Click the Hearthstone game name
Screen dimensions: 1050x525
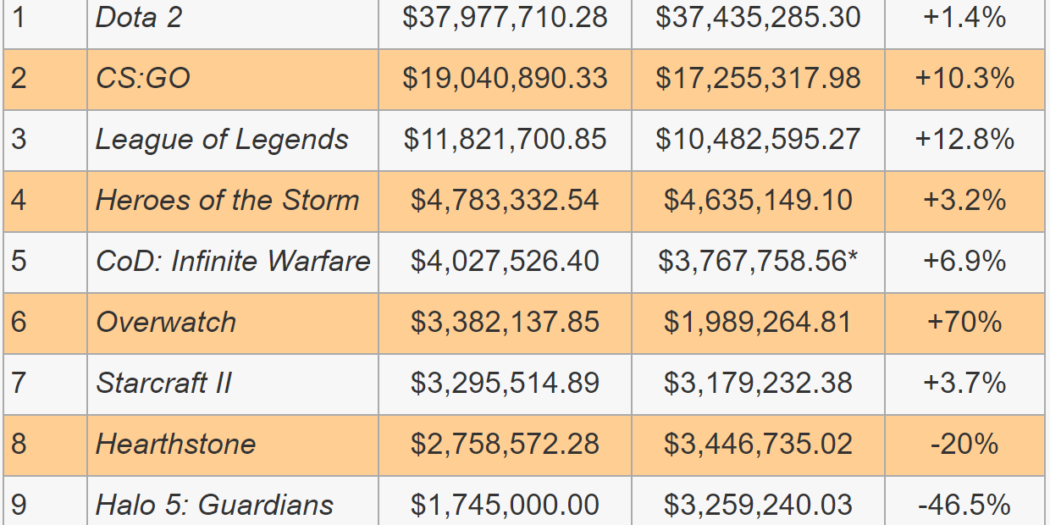click(175, 444)
